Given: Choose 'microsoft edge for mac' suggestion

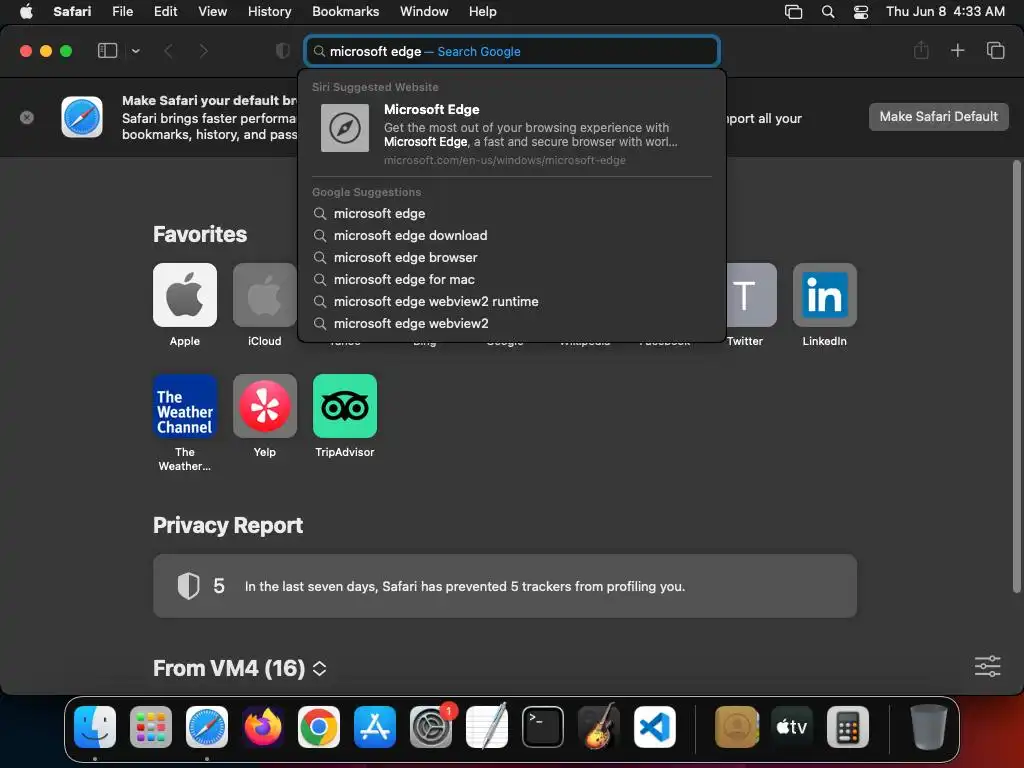Looking at the screenshot, I should (513, 280).
